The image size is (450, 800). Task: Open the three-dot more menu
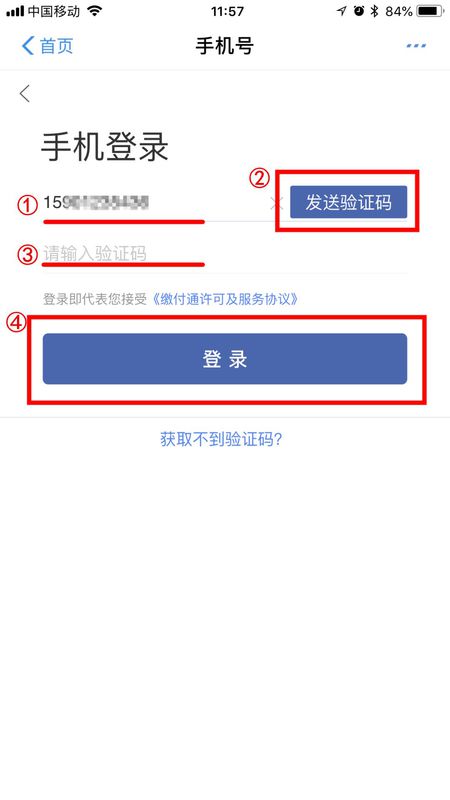coord(416,46)
